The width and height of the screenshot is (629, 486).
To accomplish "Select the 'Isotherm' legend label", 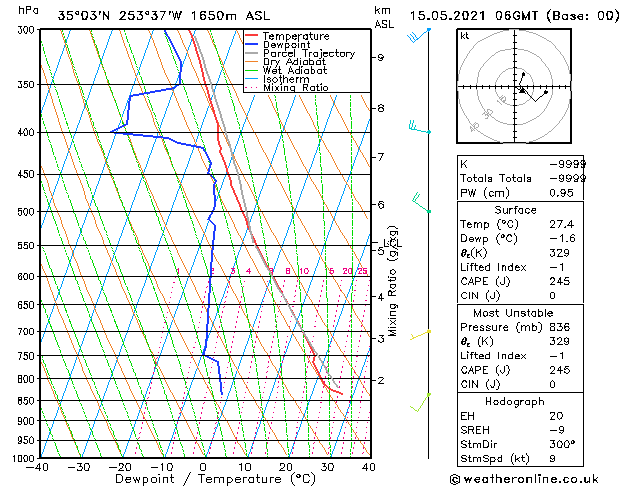I will pos(286,79).
